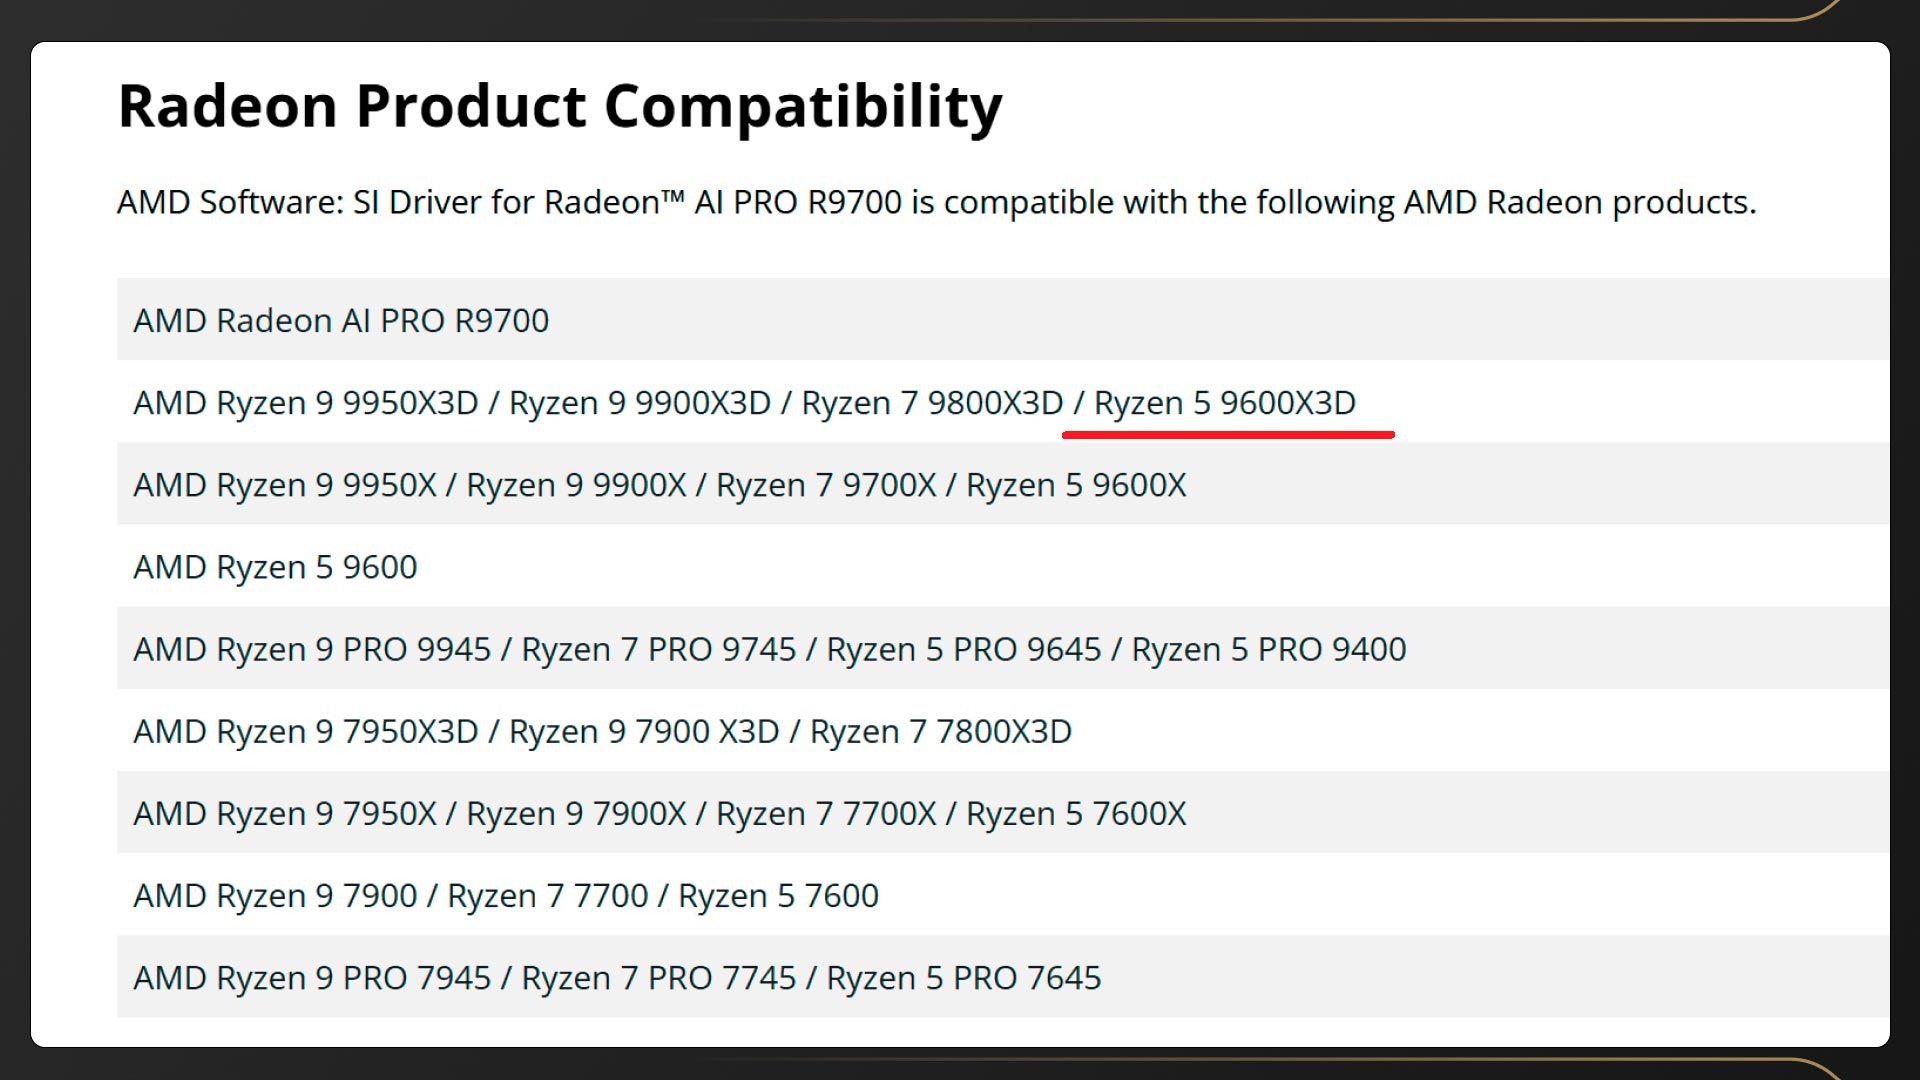Click the AMD Ryzen 9 7900 entry
The image size is (1920, 1080).
[x=275, y=895]
